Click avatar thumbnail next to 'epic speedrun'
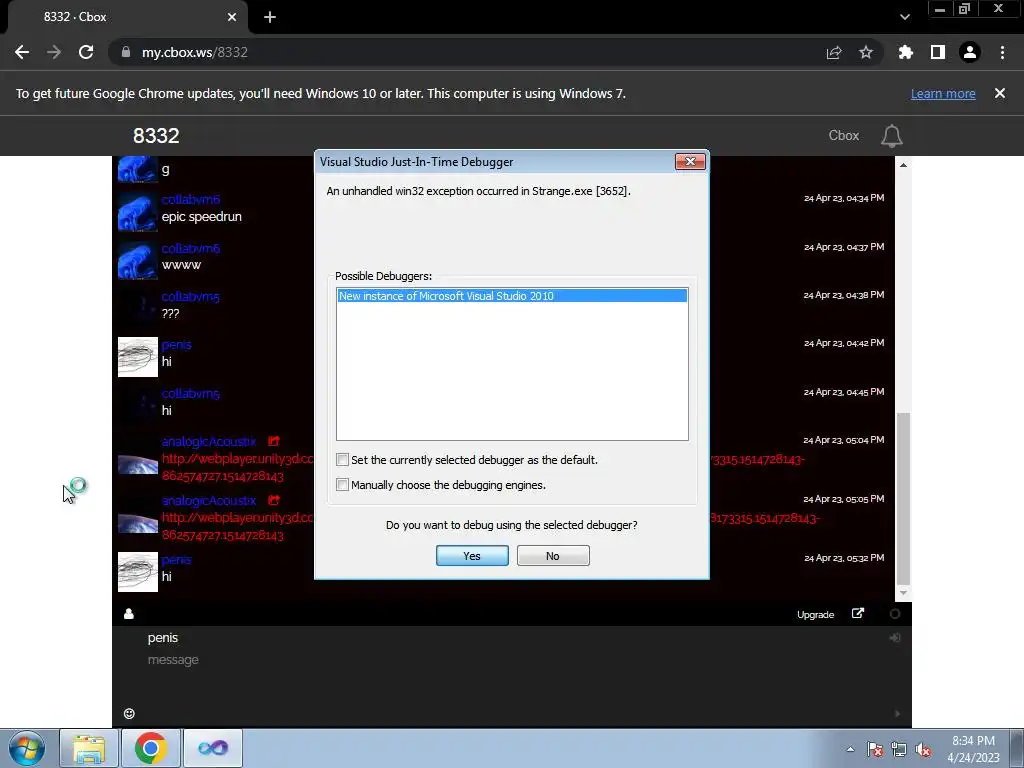The height and width of the screenshot is (768, 1024). pos(138,212)
